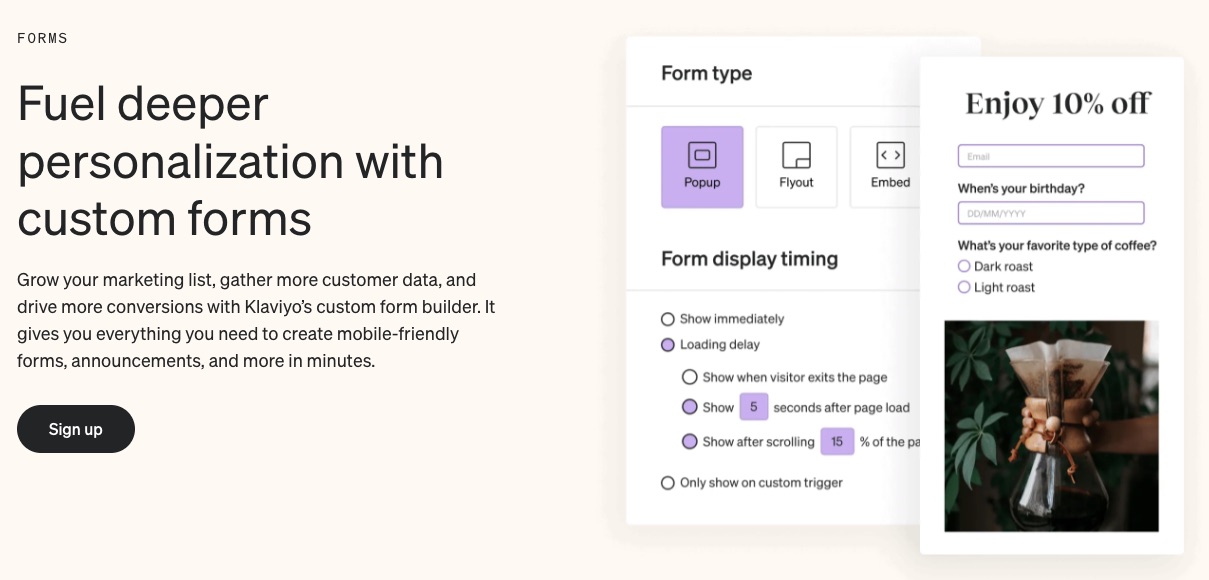
Task: Click What's your favorite type of coffee? label
Action: [1057, 245]
